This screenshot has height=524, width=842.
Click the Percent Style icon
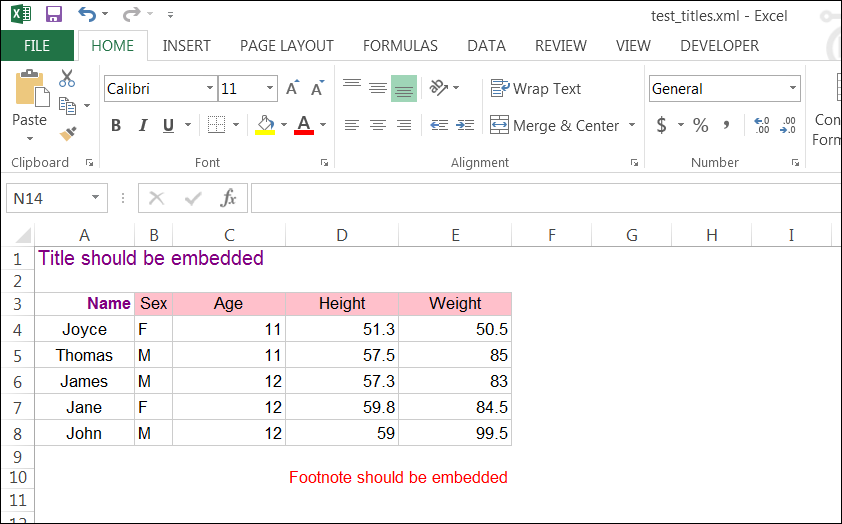700,125
